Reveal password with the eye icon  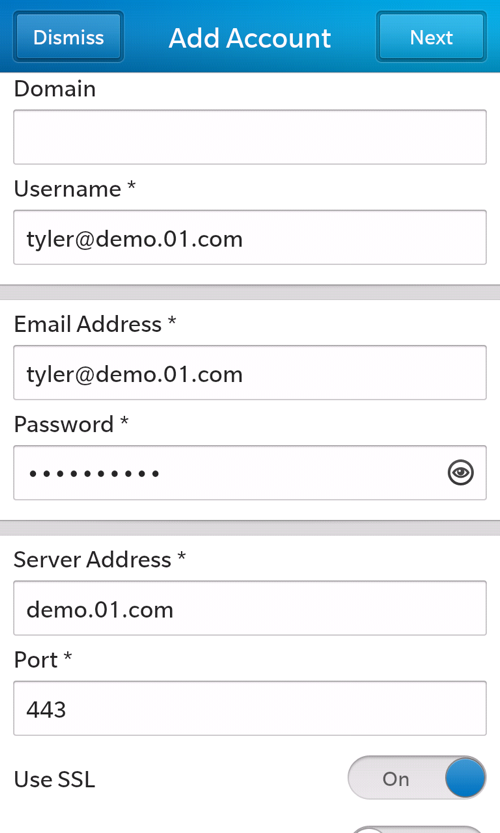click(x=460, y=472)
